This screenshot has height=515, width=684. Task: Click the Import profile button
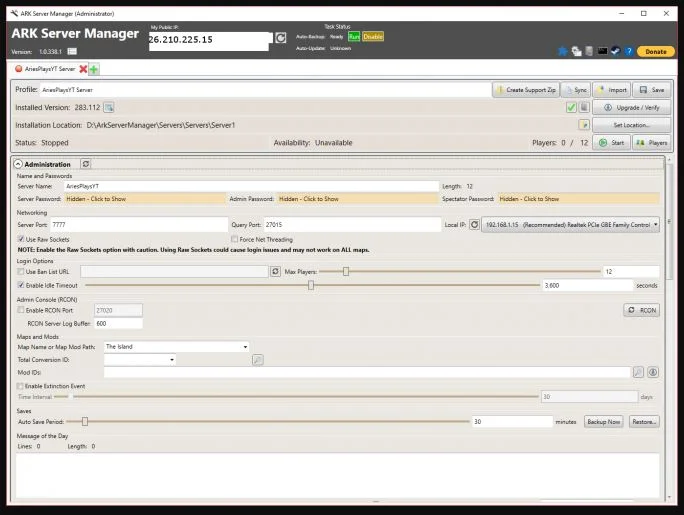tap(612, 90)
